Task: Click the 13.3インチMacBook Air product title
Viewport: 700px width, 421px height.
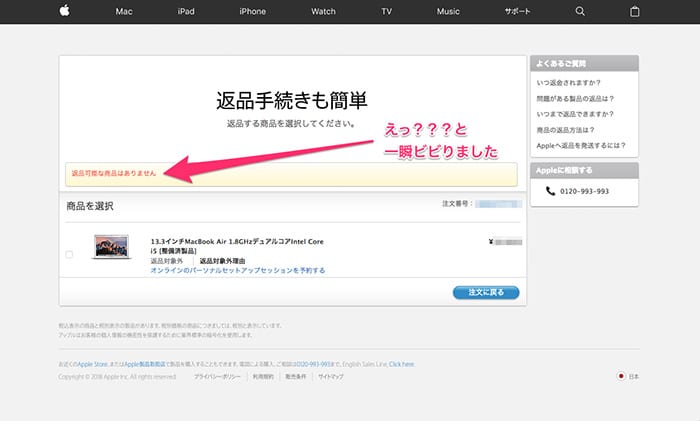Action: [237, 246]
